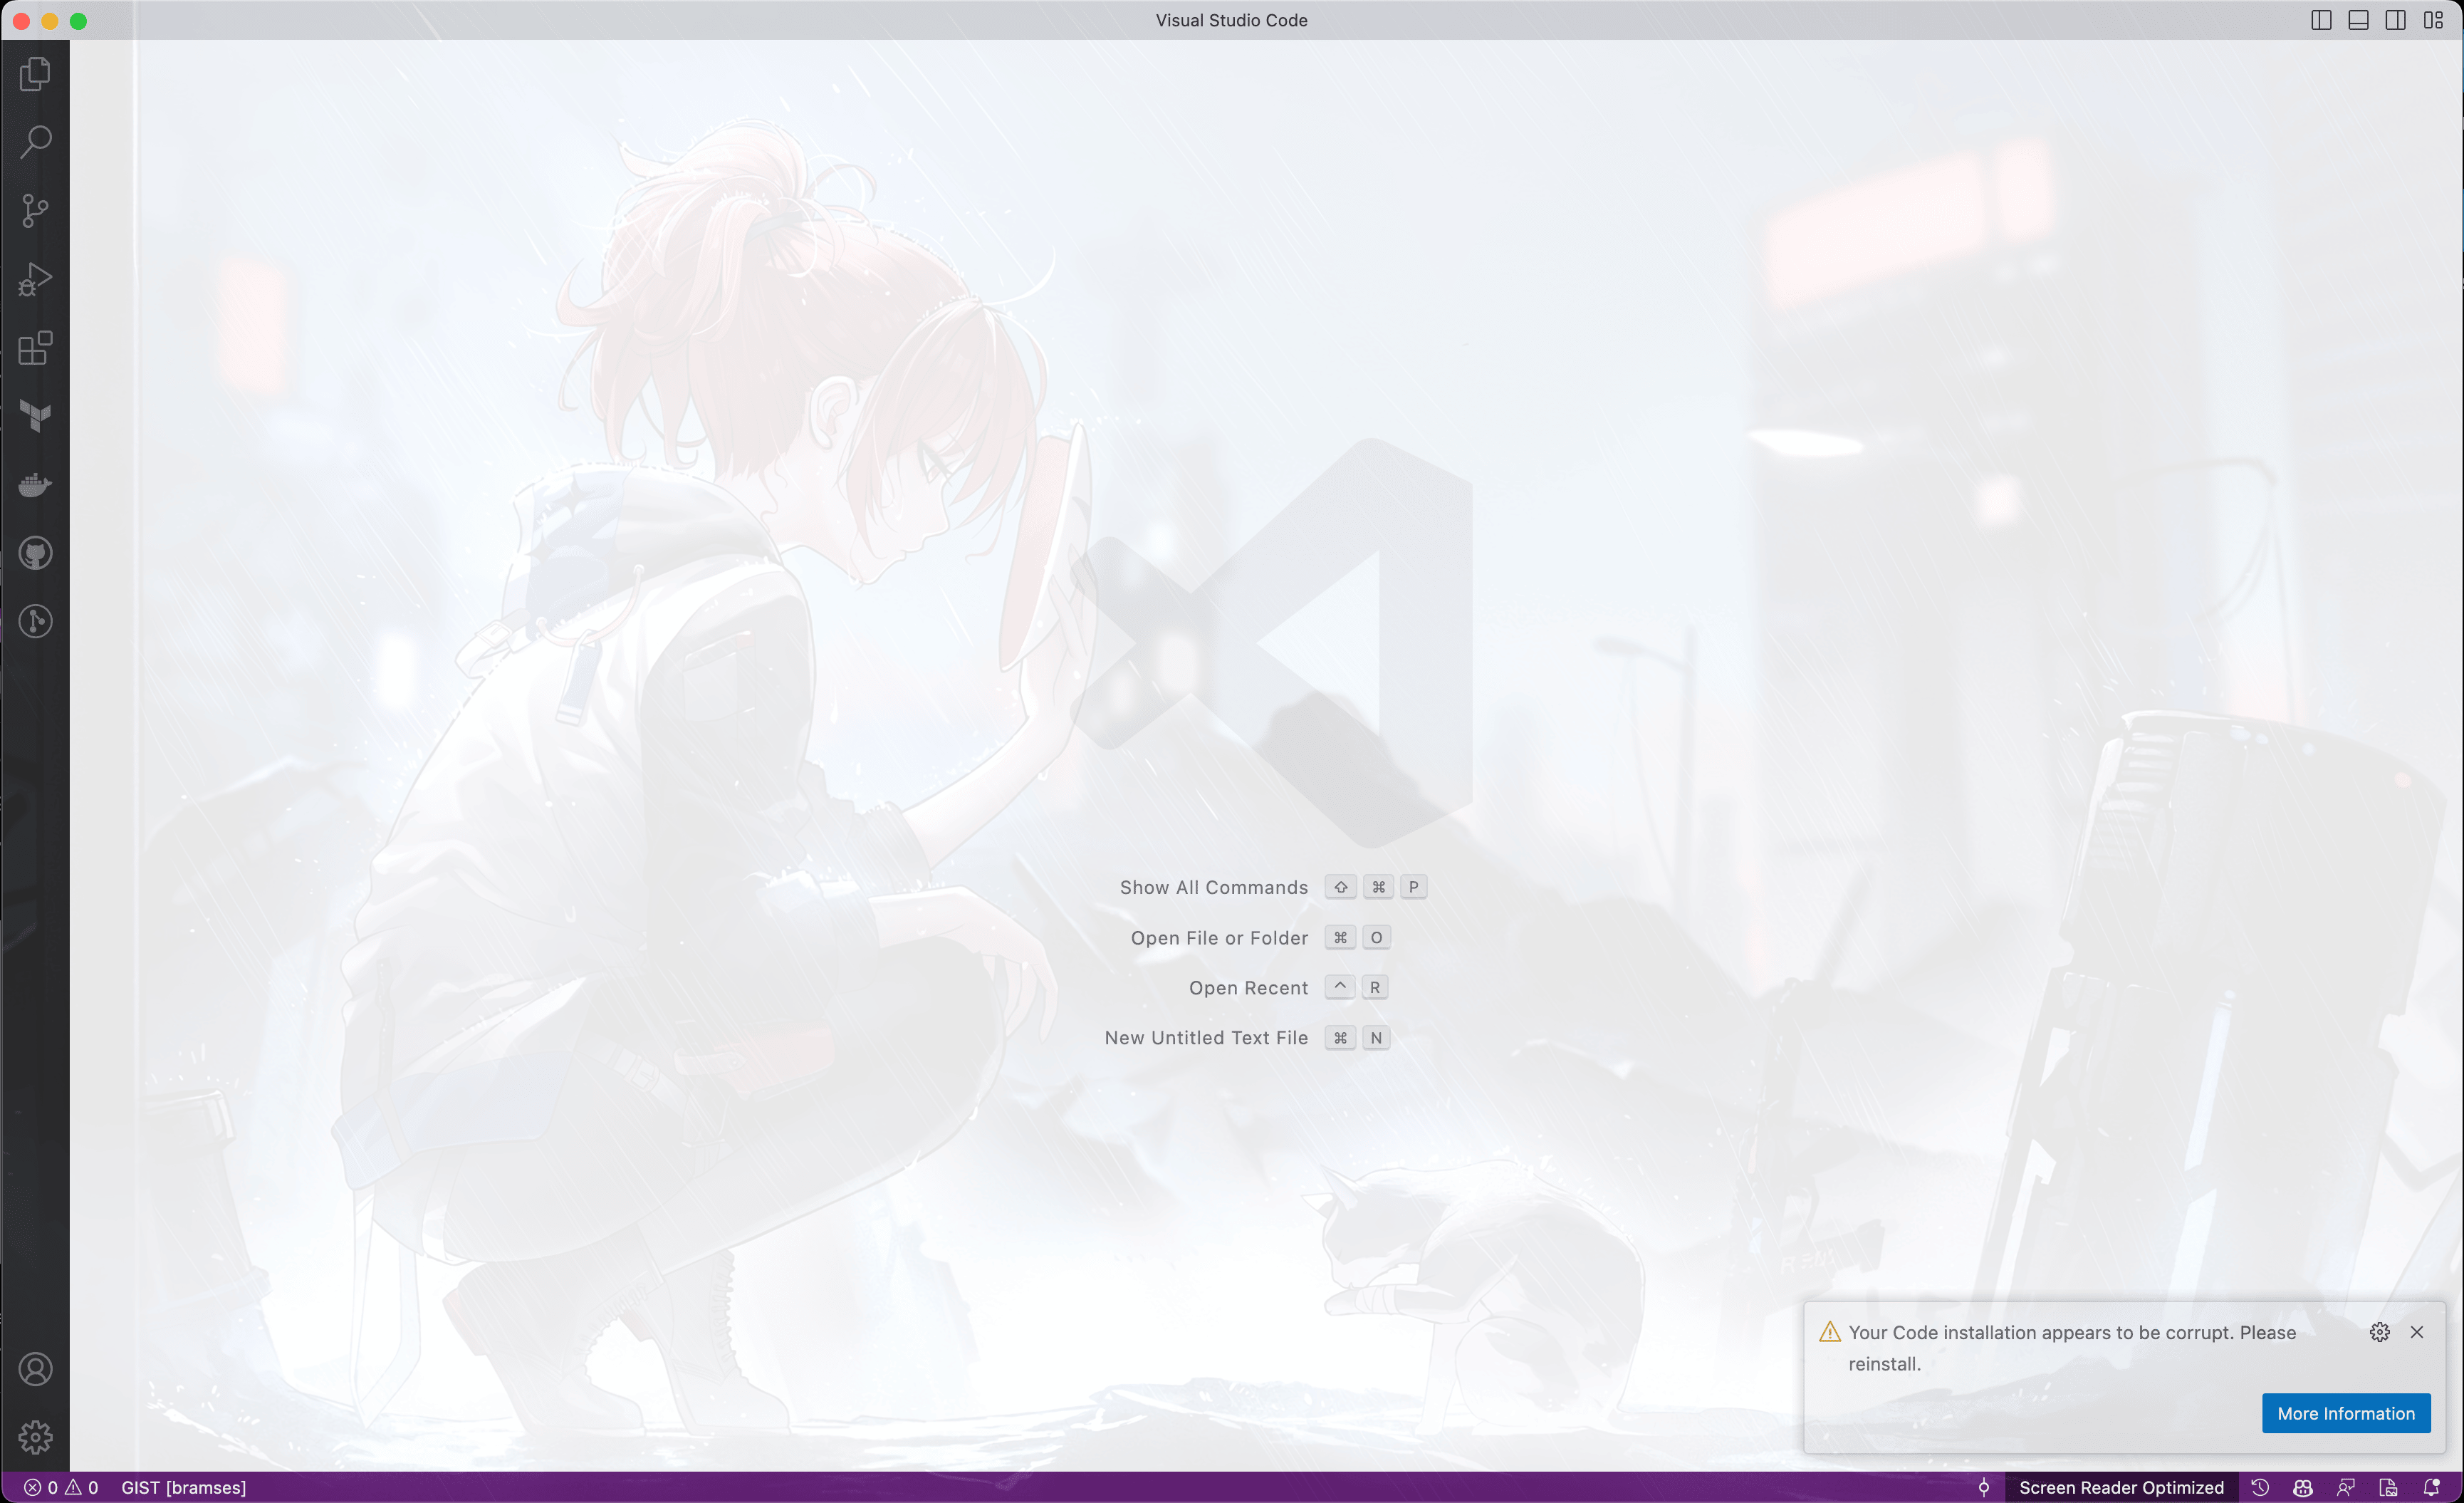Click Screen Reader Optimized status item
The width and height of the screenshot is (2464, 1503).
pyautogui.click(x=2121, y=1487)
